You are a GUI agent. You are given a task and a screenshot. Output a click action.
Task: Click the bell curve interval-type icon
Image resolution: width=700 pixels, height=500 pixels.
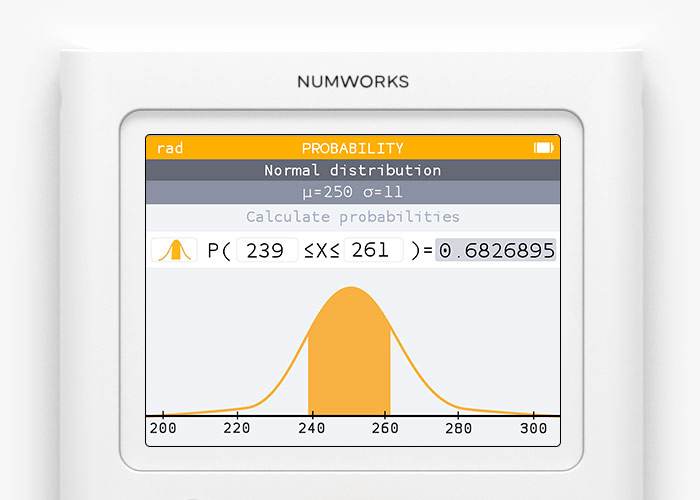(174, 250)
